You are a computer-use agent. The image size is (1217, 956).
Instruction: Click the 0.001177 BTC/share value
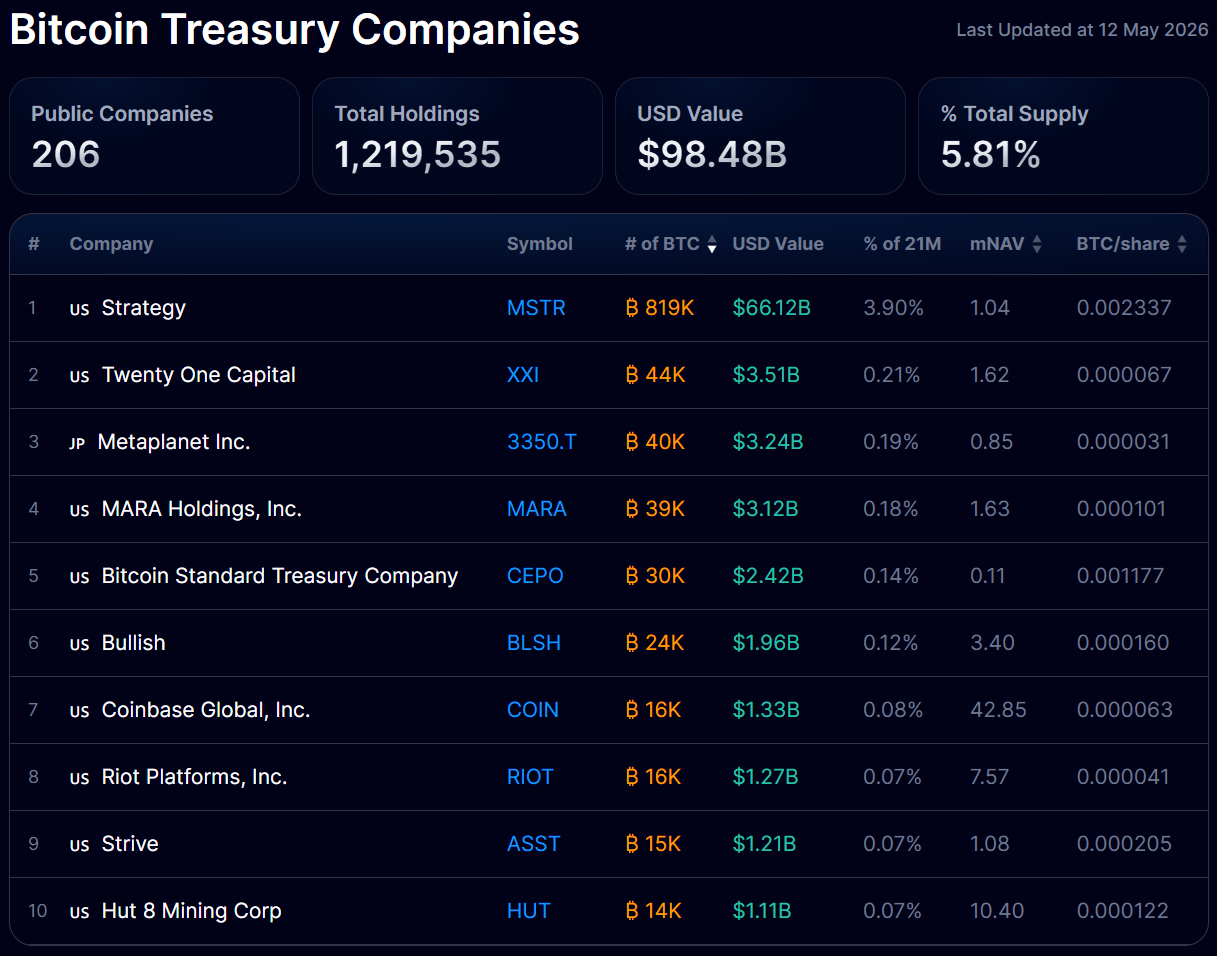(x=1121, y=576)
